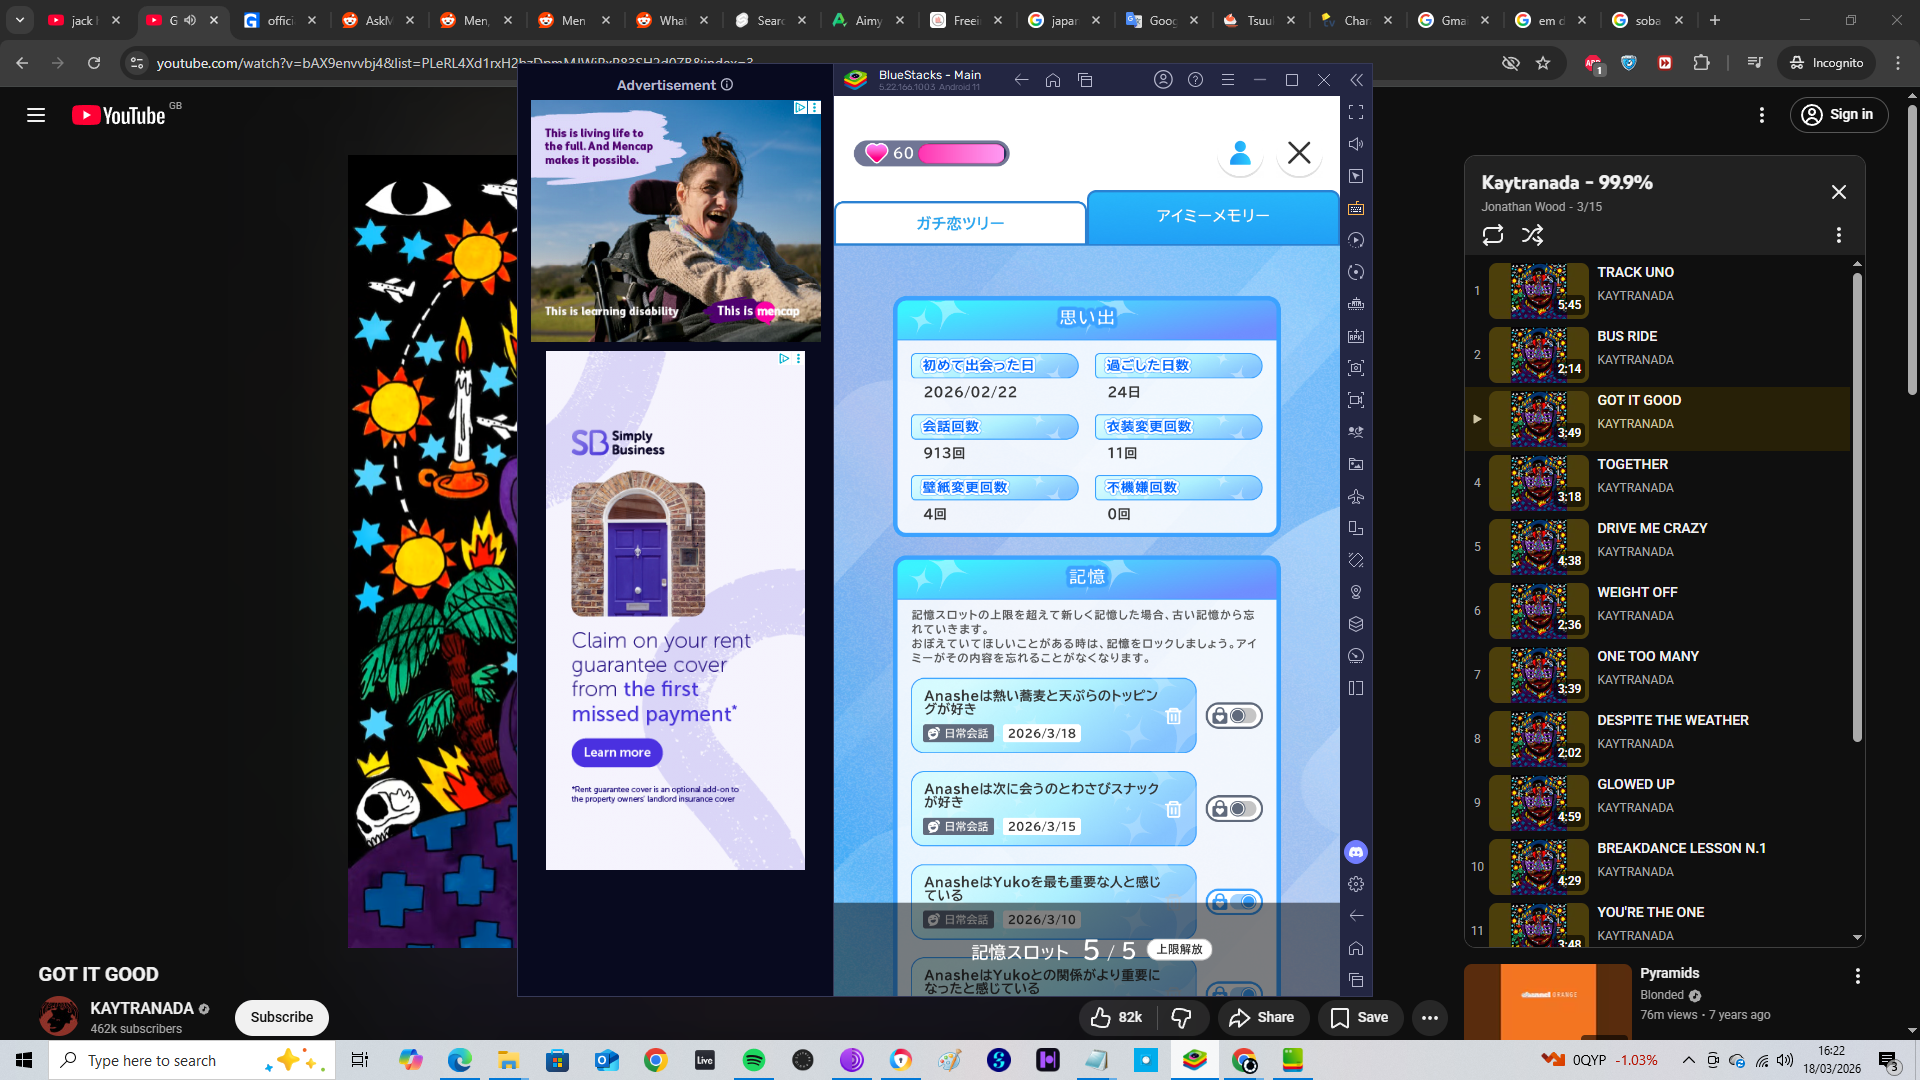The height and width of the screenshot is (1080, 1920).
Task: Play the TOGETHER track thumbnail in the playlist
Action: pos(1538,483)
